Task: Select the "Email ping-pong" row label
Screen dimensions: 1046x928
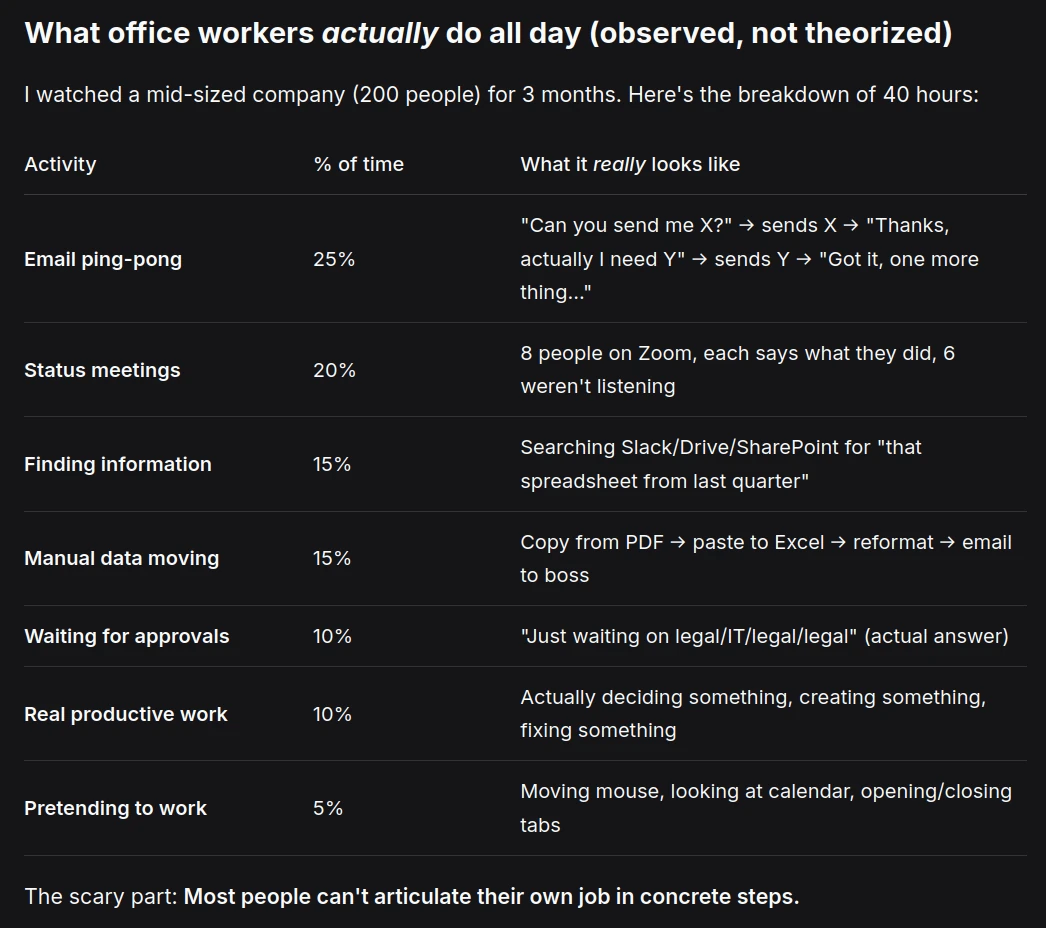Action: tap(103, 259)
